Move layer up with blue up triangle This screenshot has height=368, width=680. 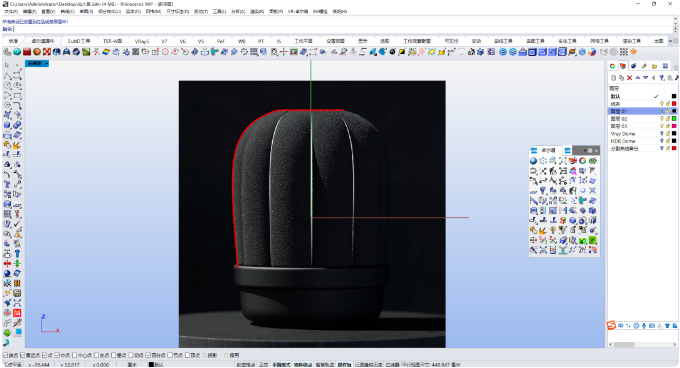point(638,78)
